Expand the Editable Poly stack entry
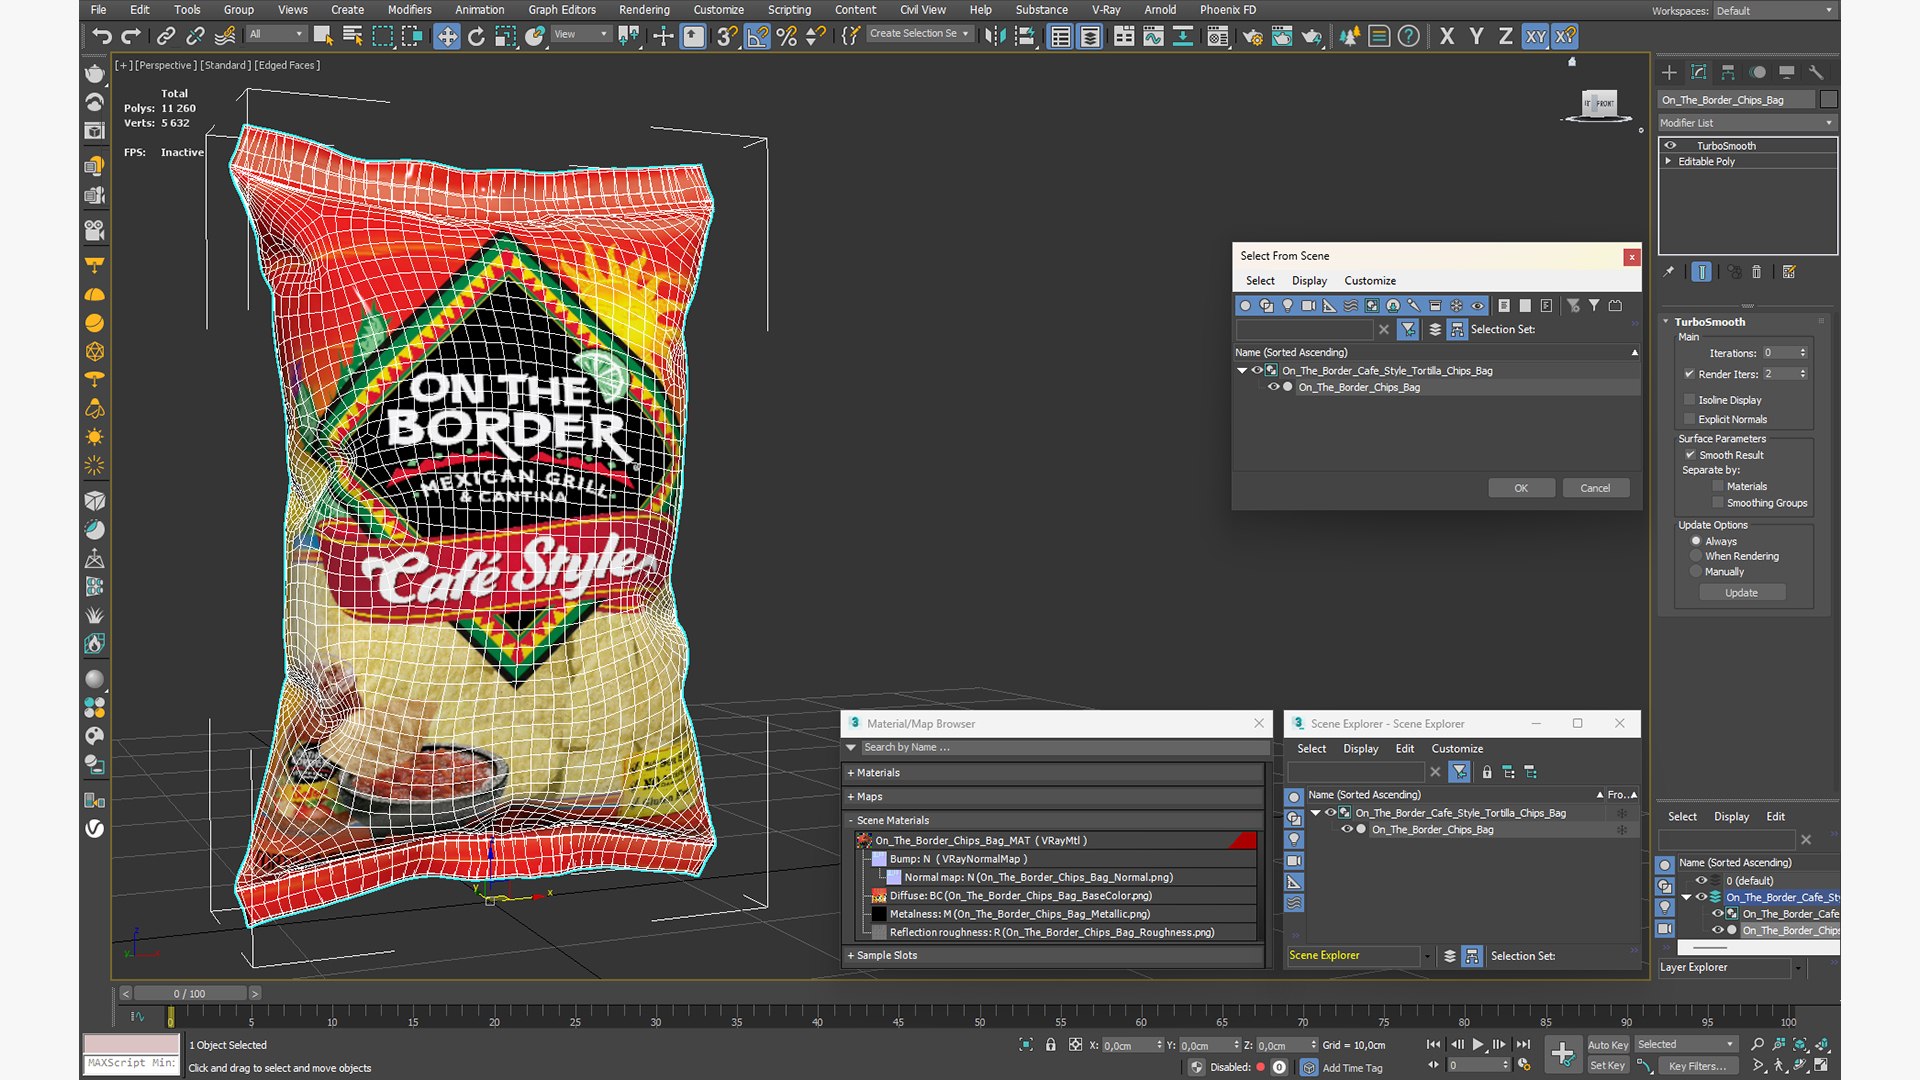 pos(1668,161)
